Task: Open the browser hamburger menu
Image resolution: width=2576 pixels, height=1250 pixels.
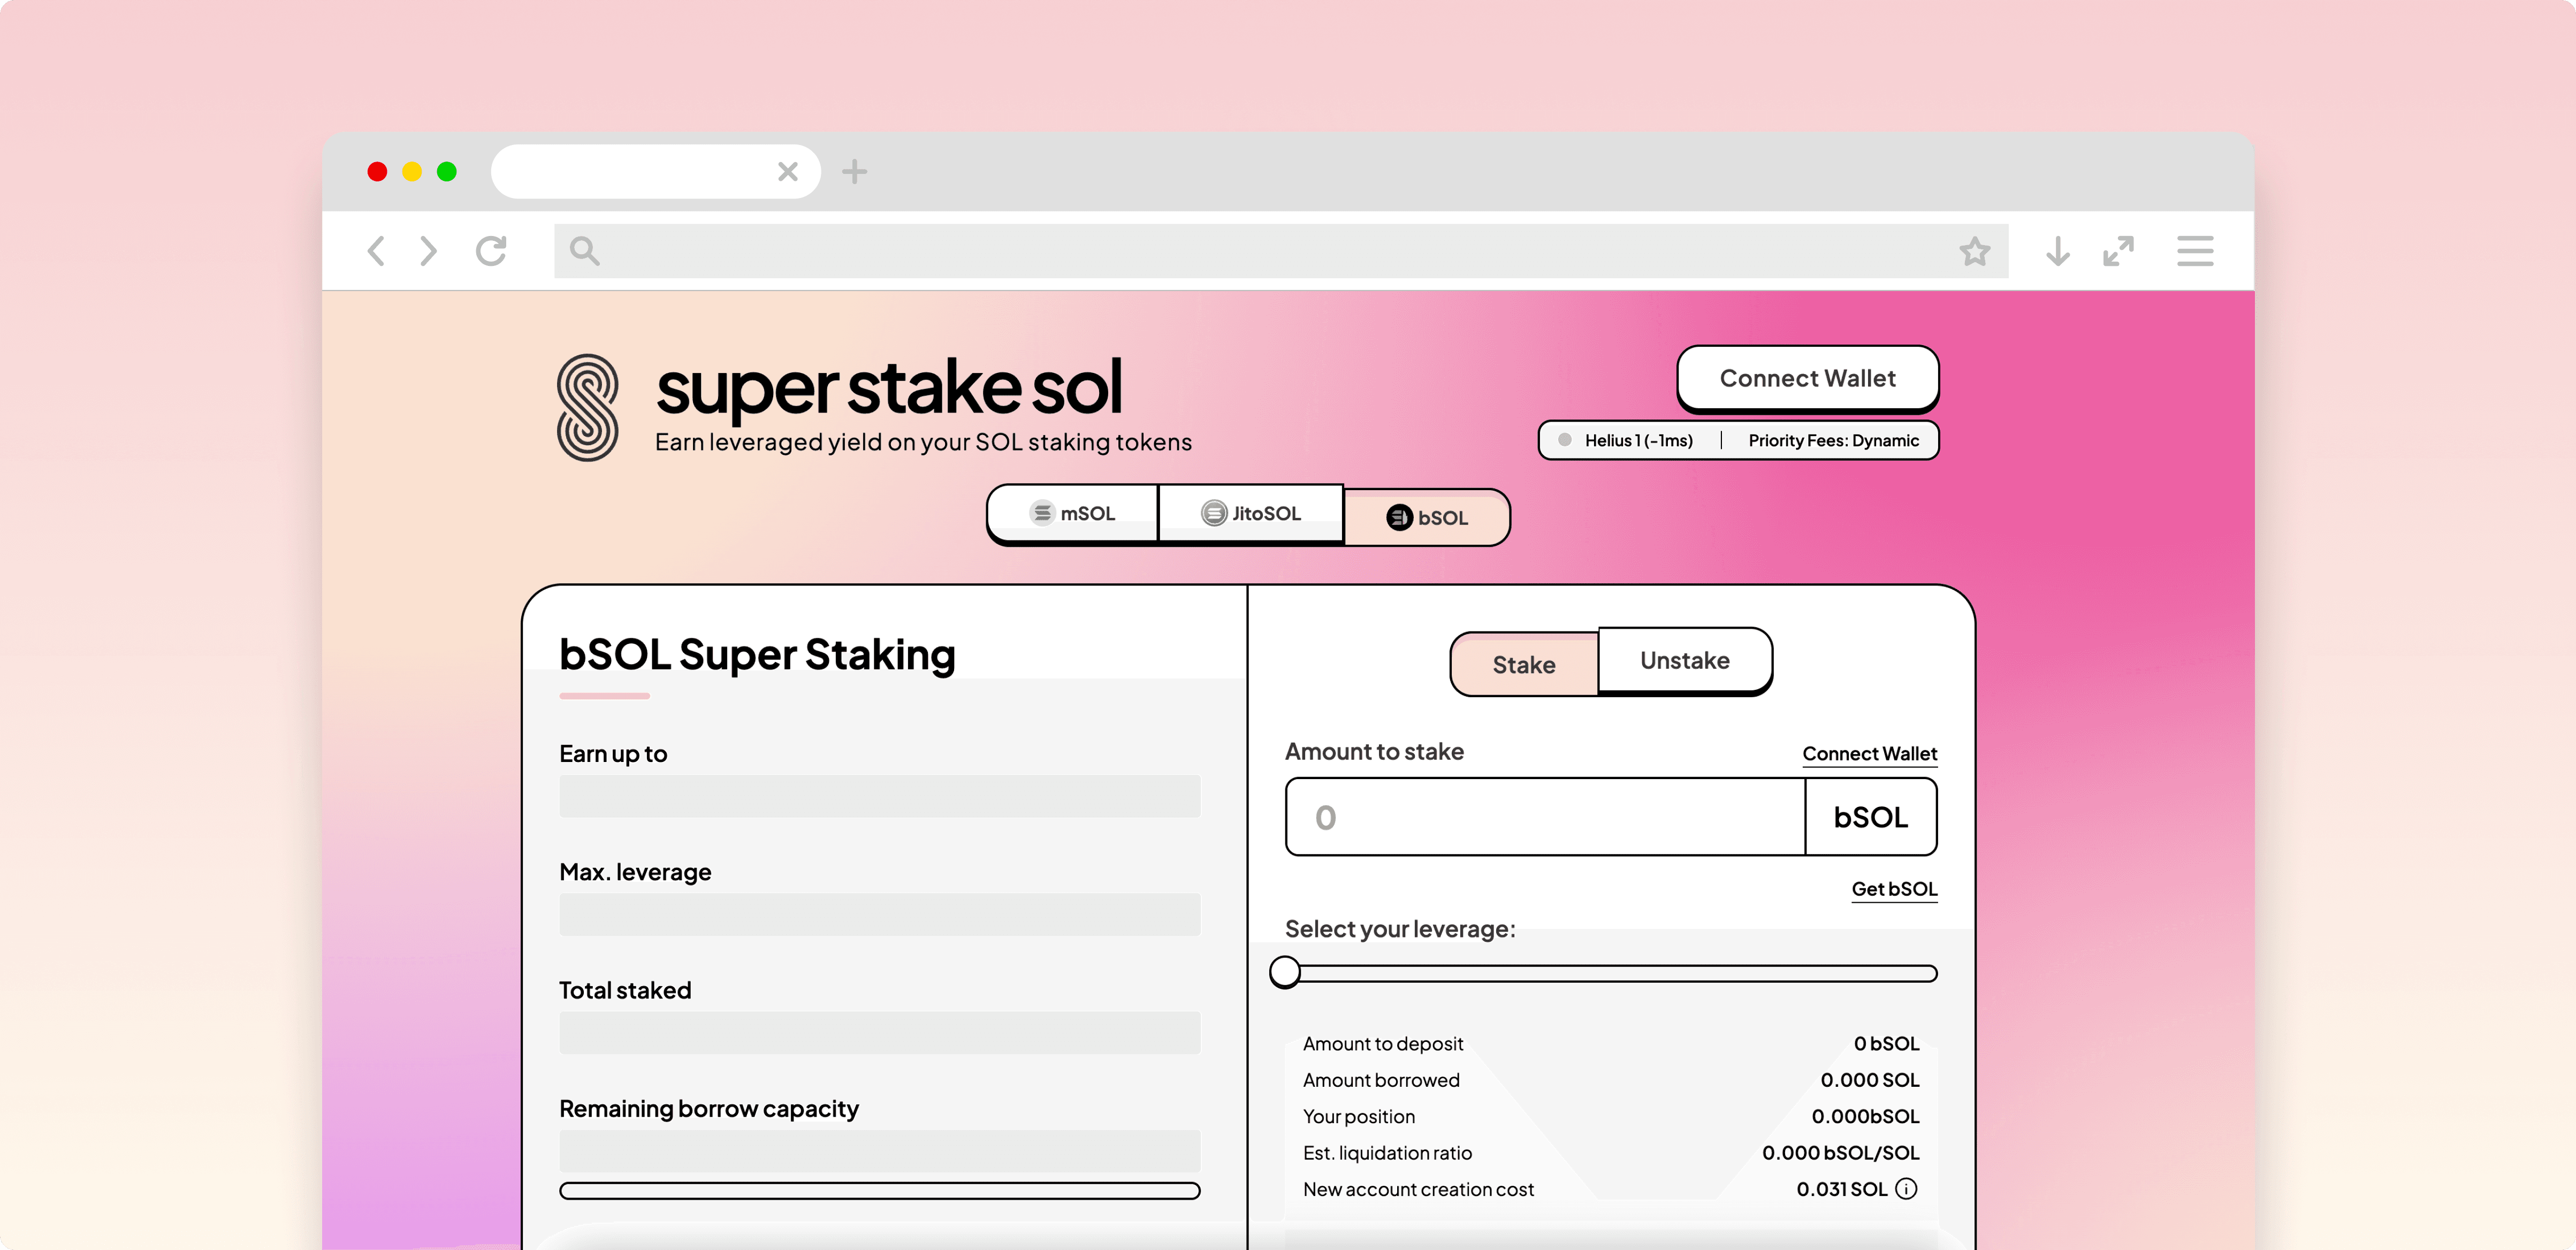Action: pos(2194,250)
